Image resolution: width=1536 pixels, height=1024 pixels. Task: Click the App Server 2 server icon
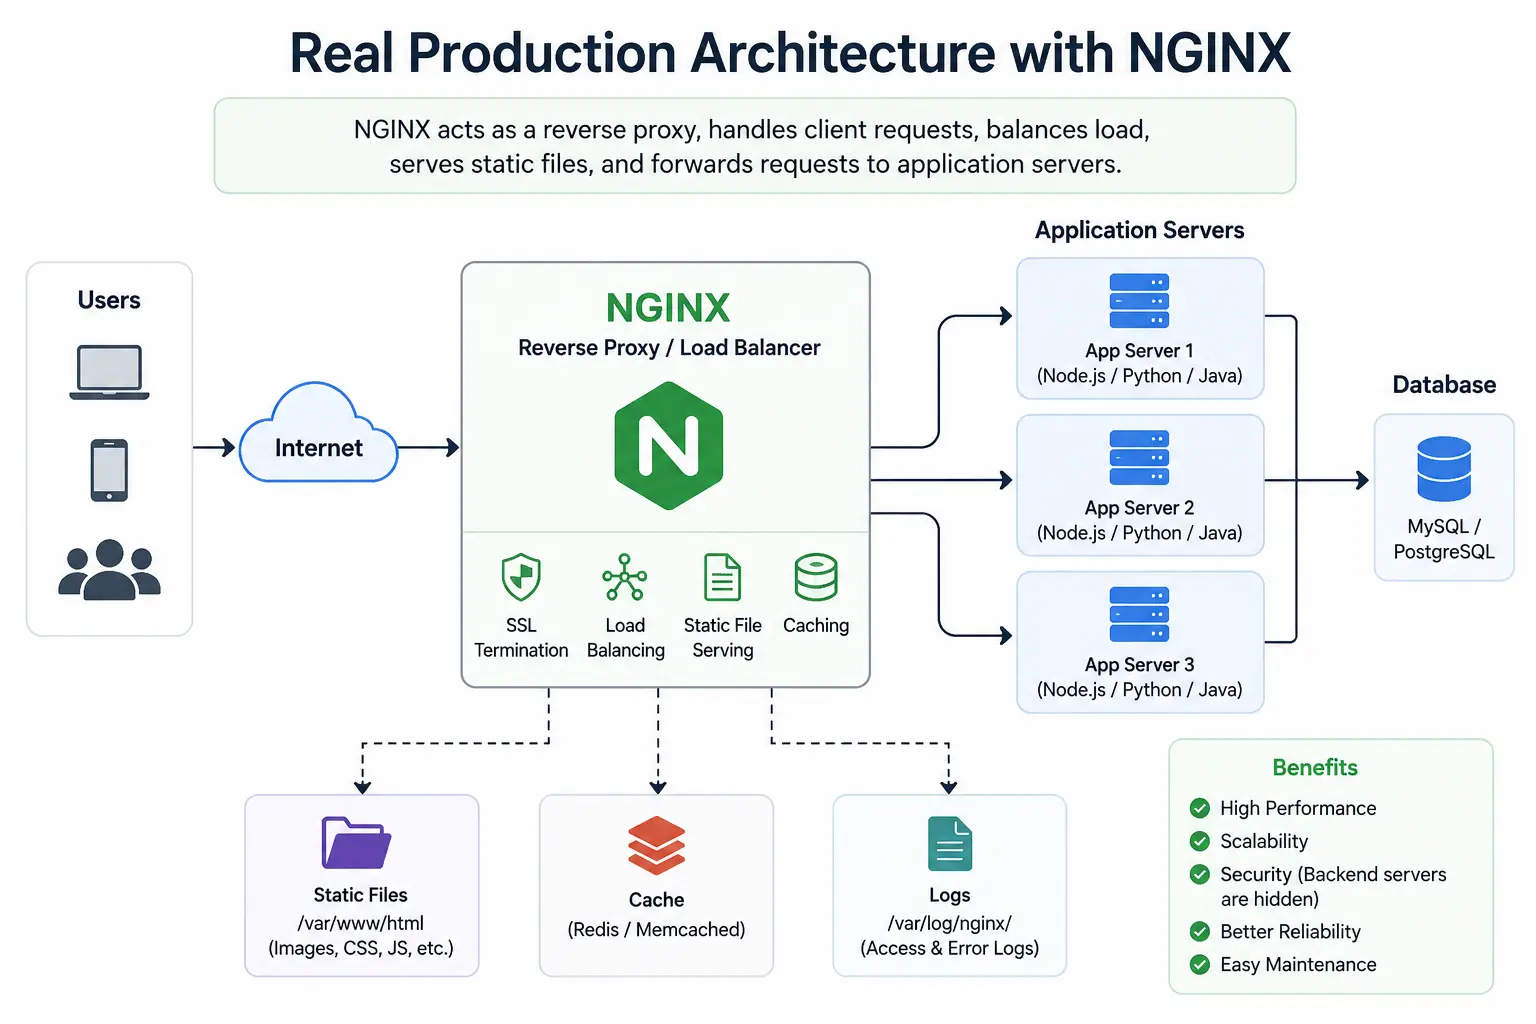pyautogui.click(x=1139, y=458)
